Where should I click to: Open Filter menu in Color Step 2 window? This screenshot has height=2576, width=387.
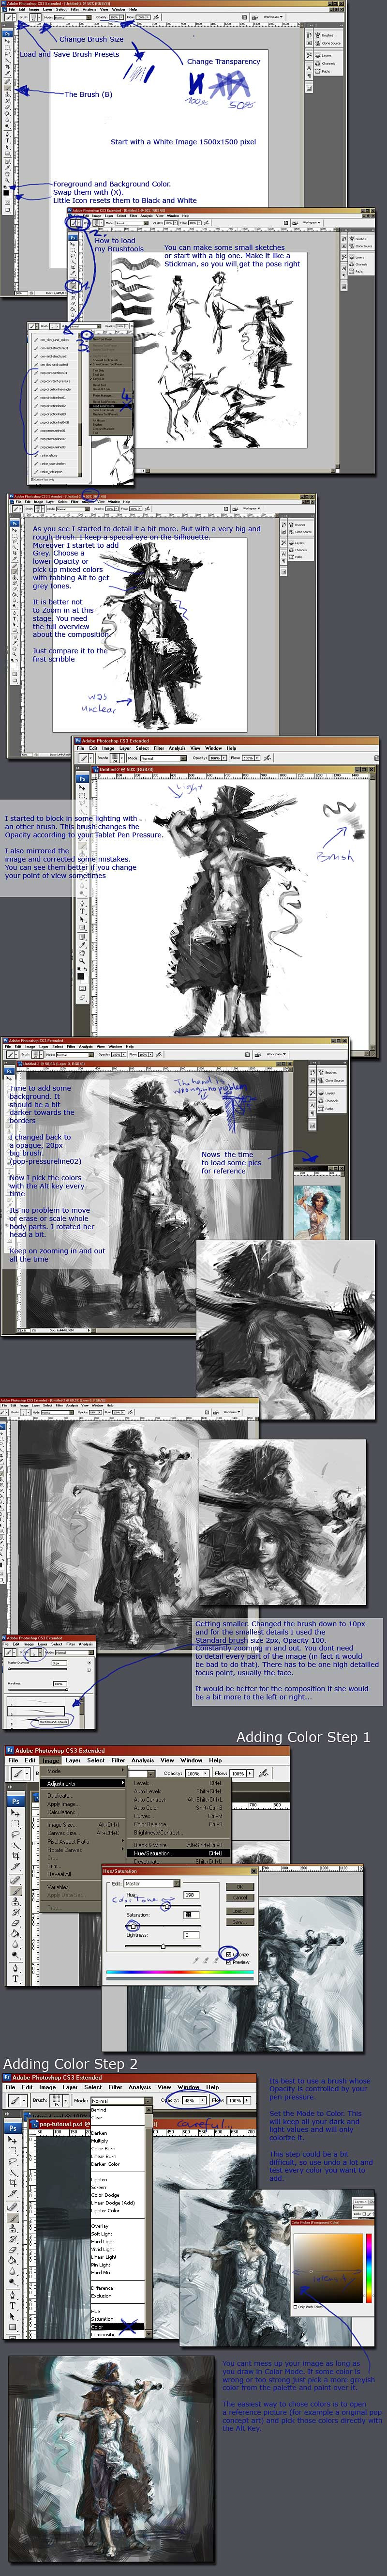116,2087
